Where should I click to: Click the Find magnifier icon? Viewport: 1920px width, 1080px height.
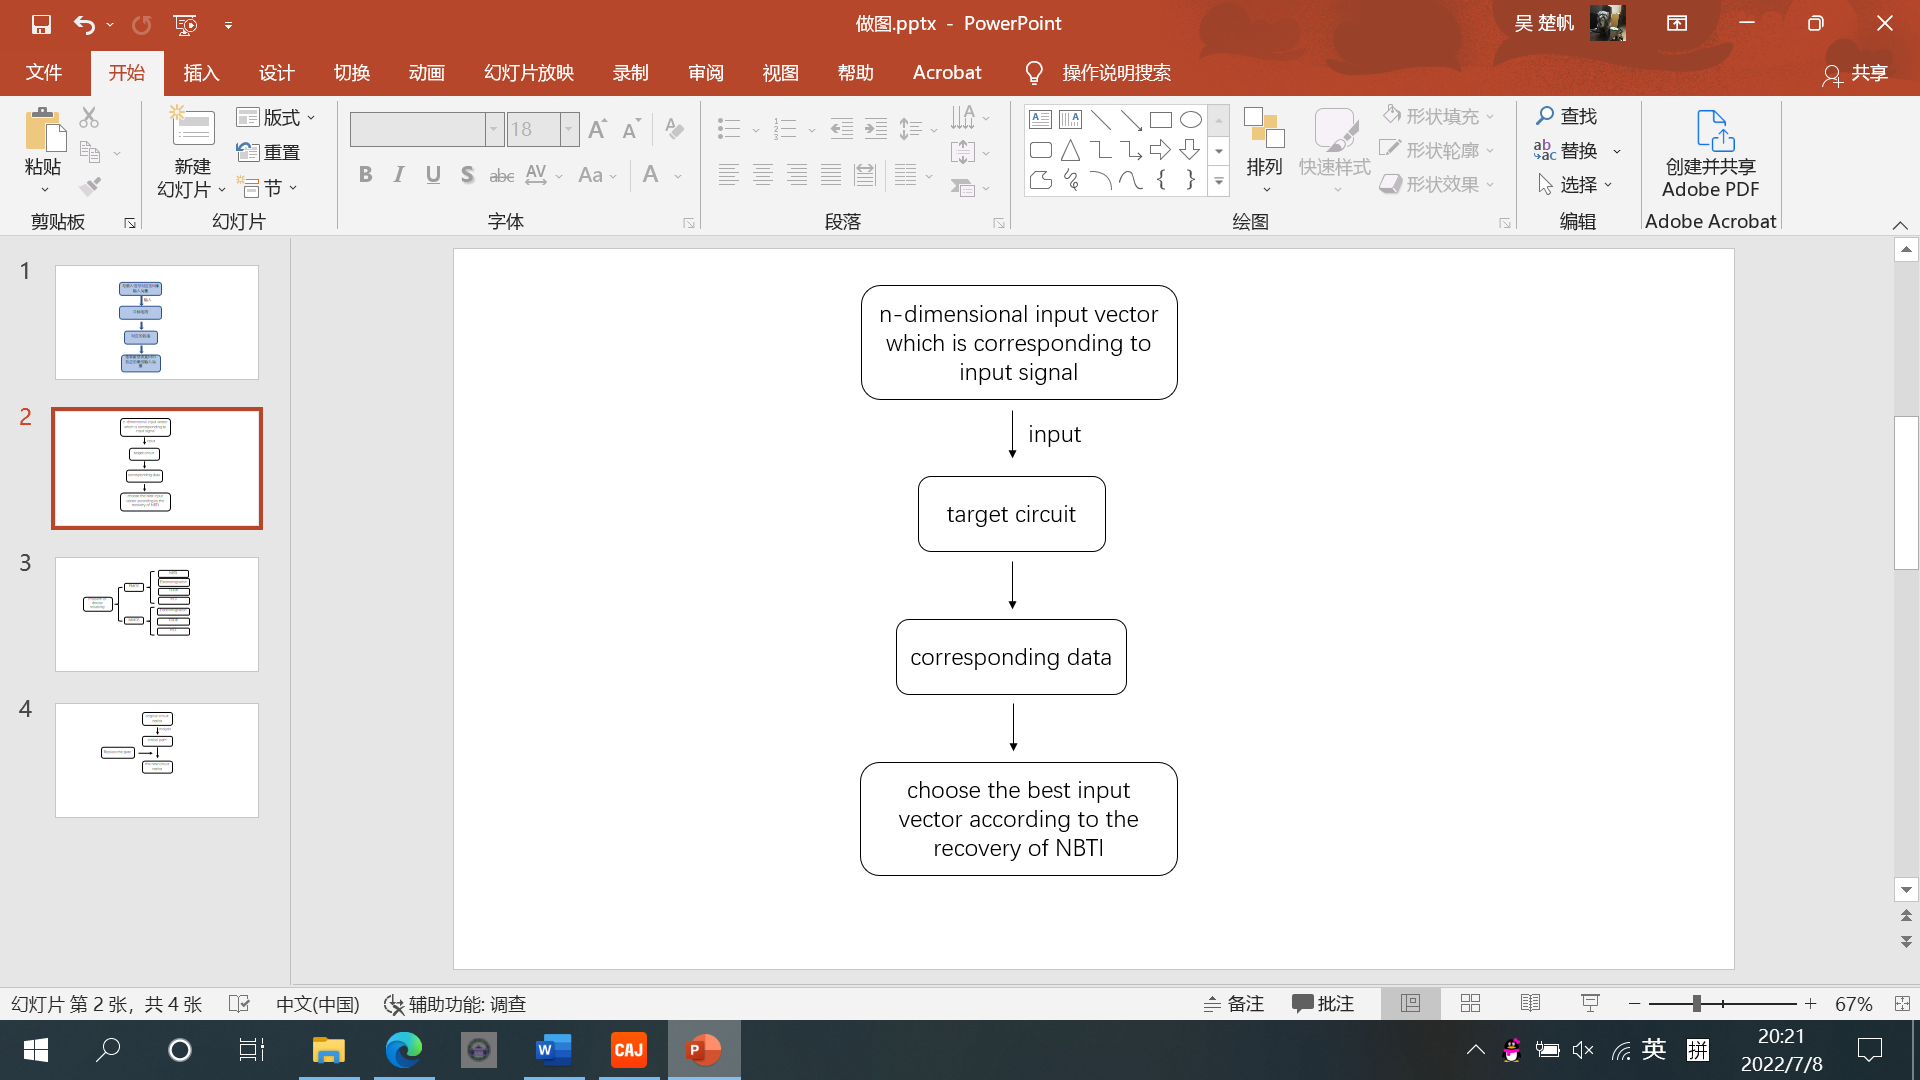(x=1545, y=116)
